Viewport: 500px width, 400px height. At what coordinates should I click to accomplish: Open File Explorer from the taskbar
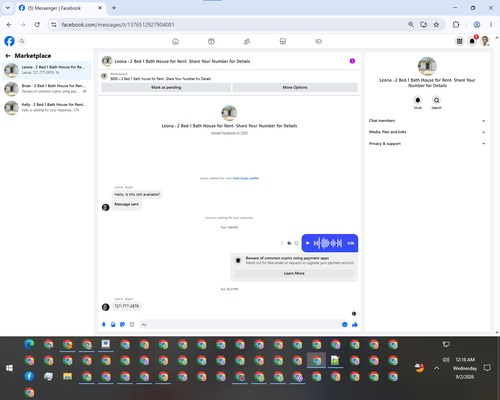(67, 376)
